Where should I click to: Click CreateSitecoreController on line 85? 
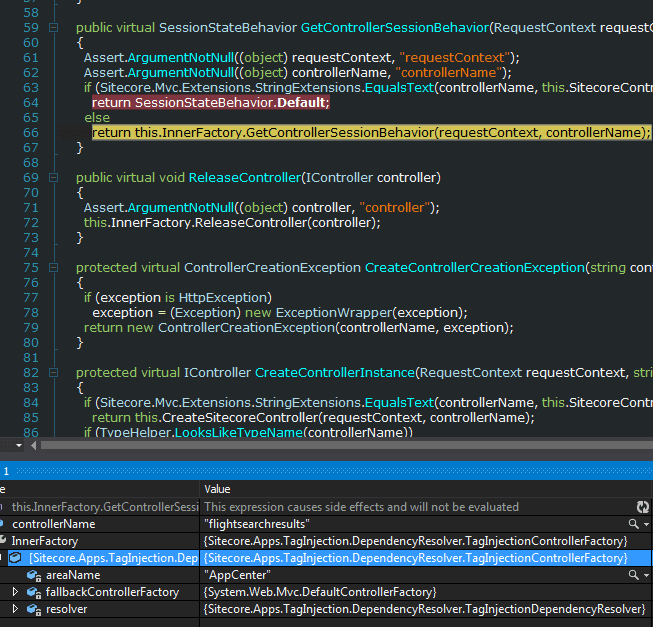[240, 418]
